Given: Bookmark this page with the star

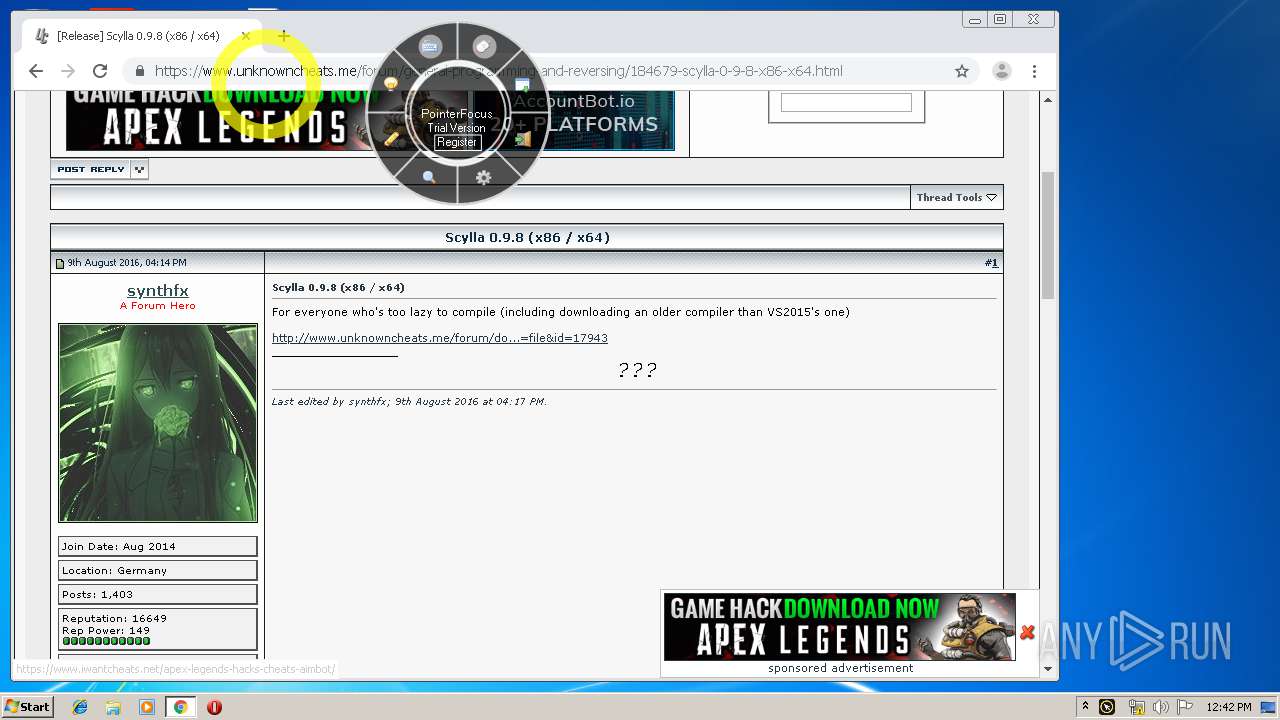Looking at the screenshot, I should pyautogui.click(x=962, y=71).
